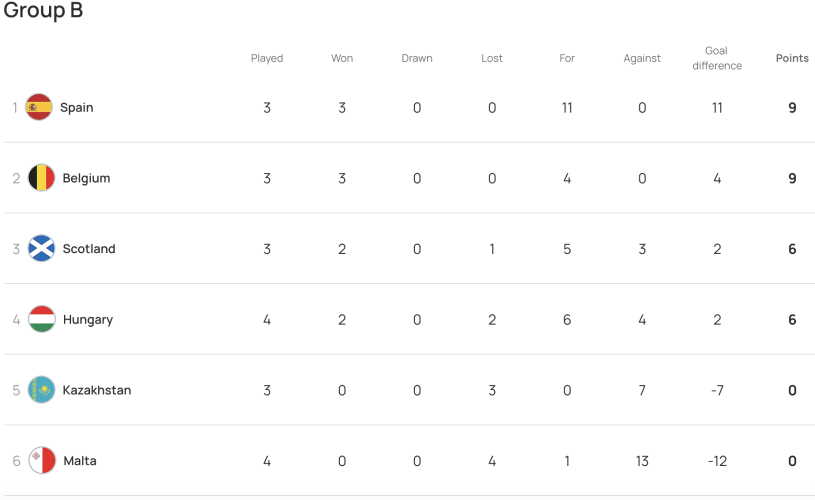Select the Played column header
The height and width of the screenshot is (500, 815).
(x=267, y=58)
